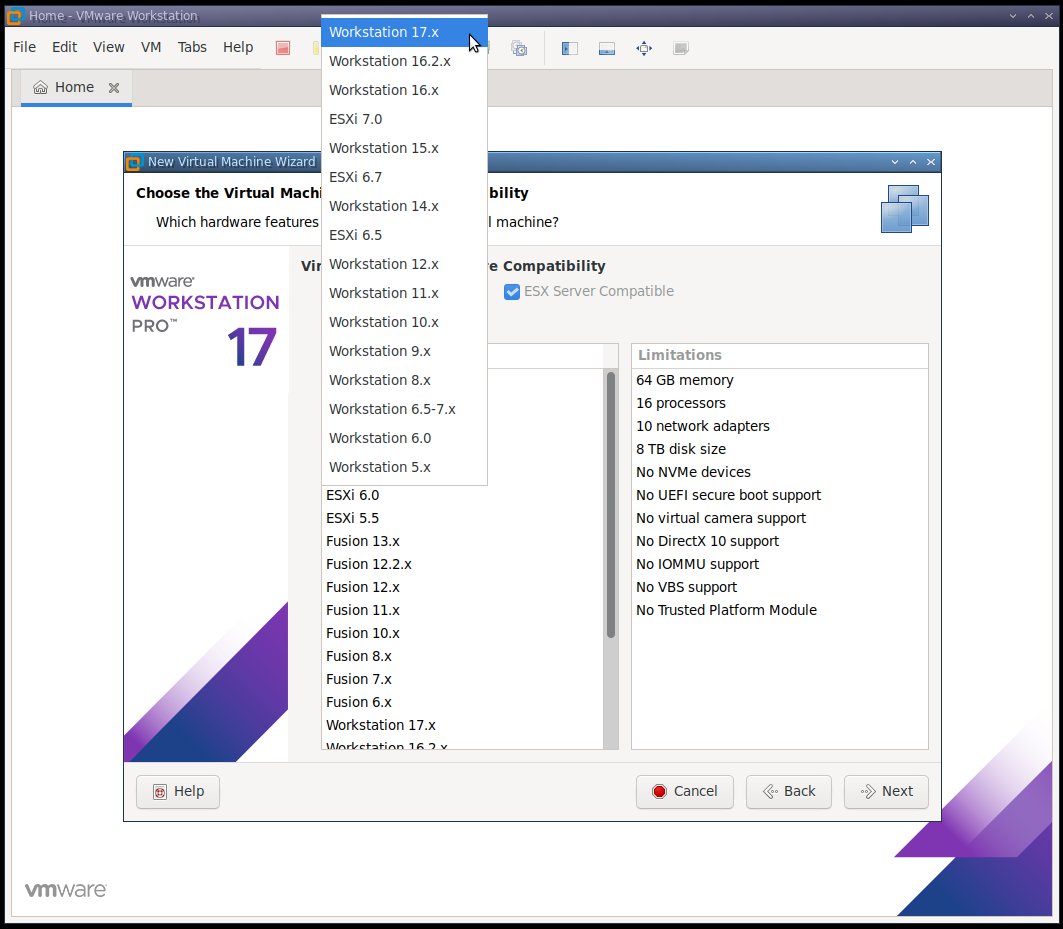Image resolution: width=1063 pixels, height=929 pixels.
Task: Select Fusion 13.x in the products list
Action: point(462,542)
